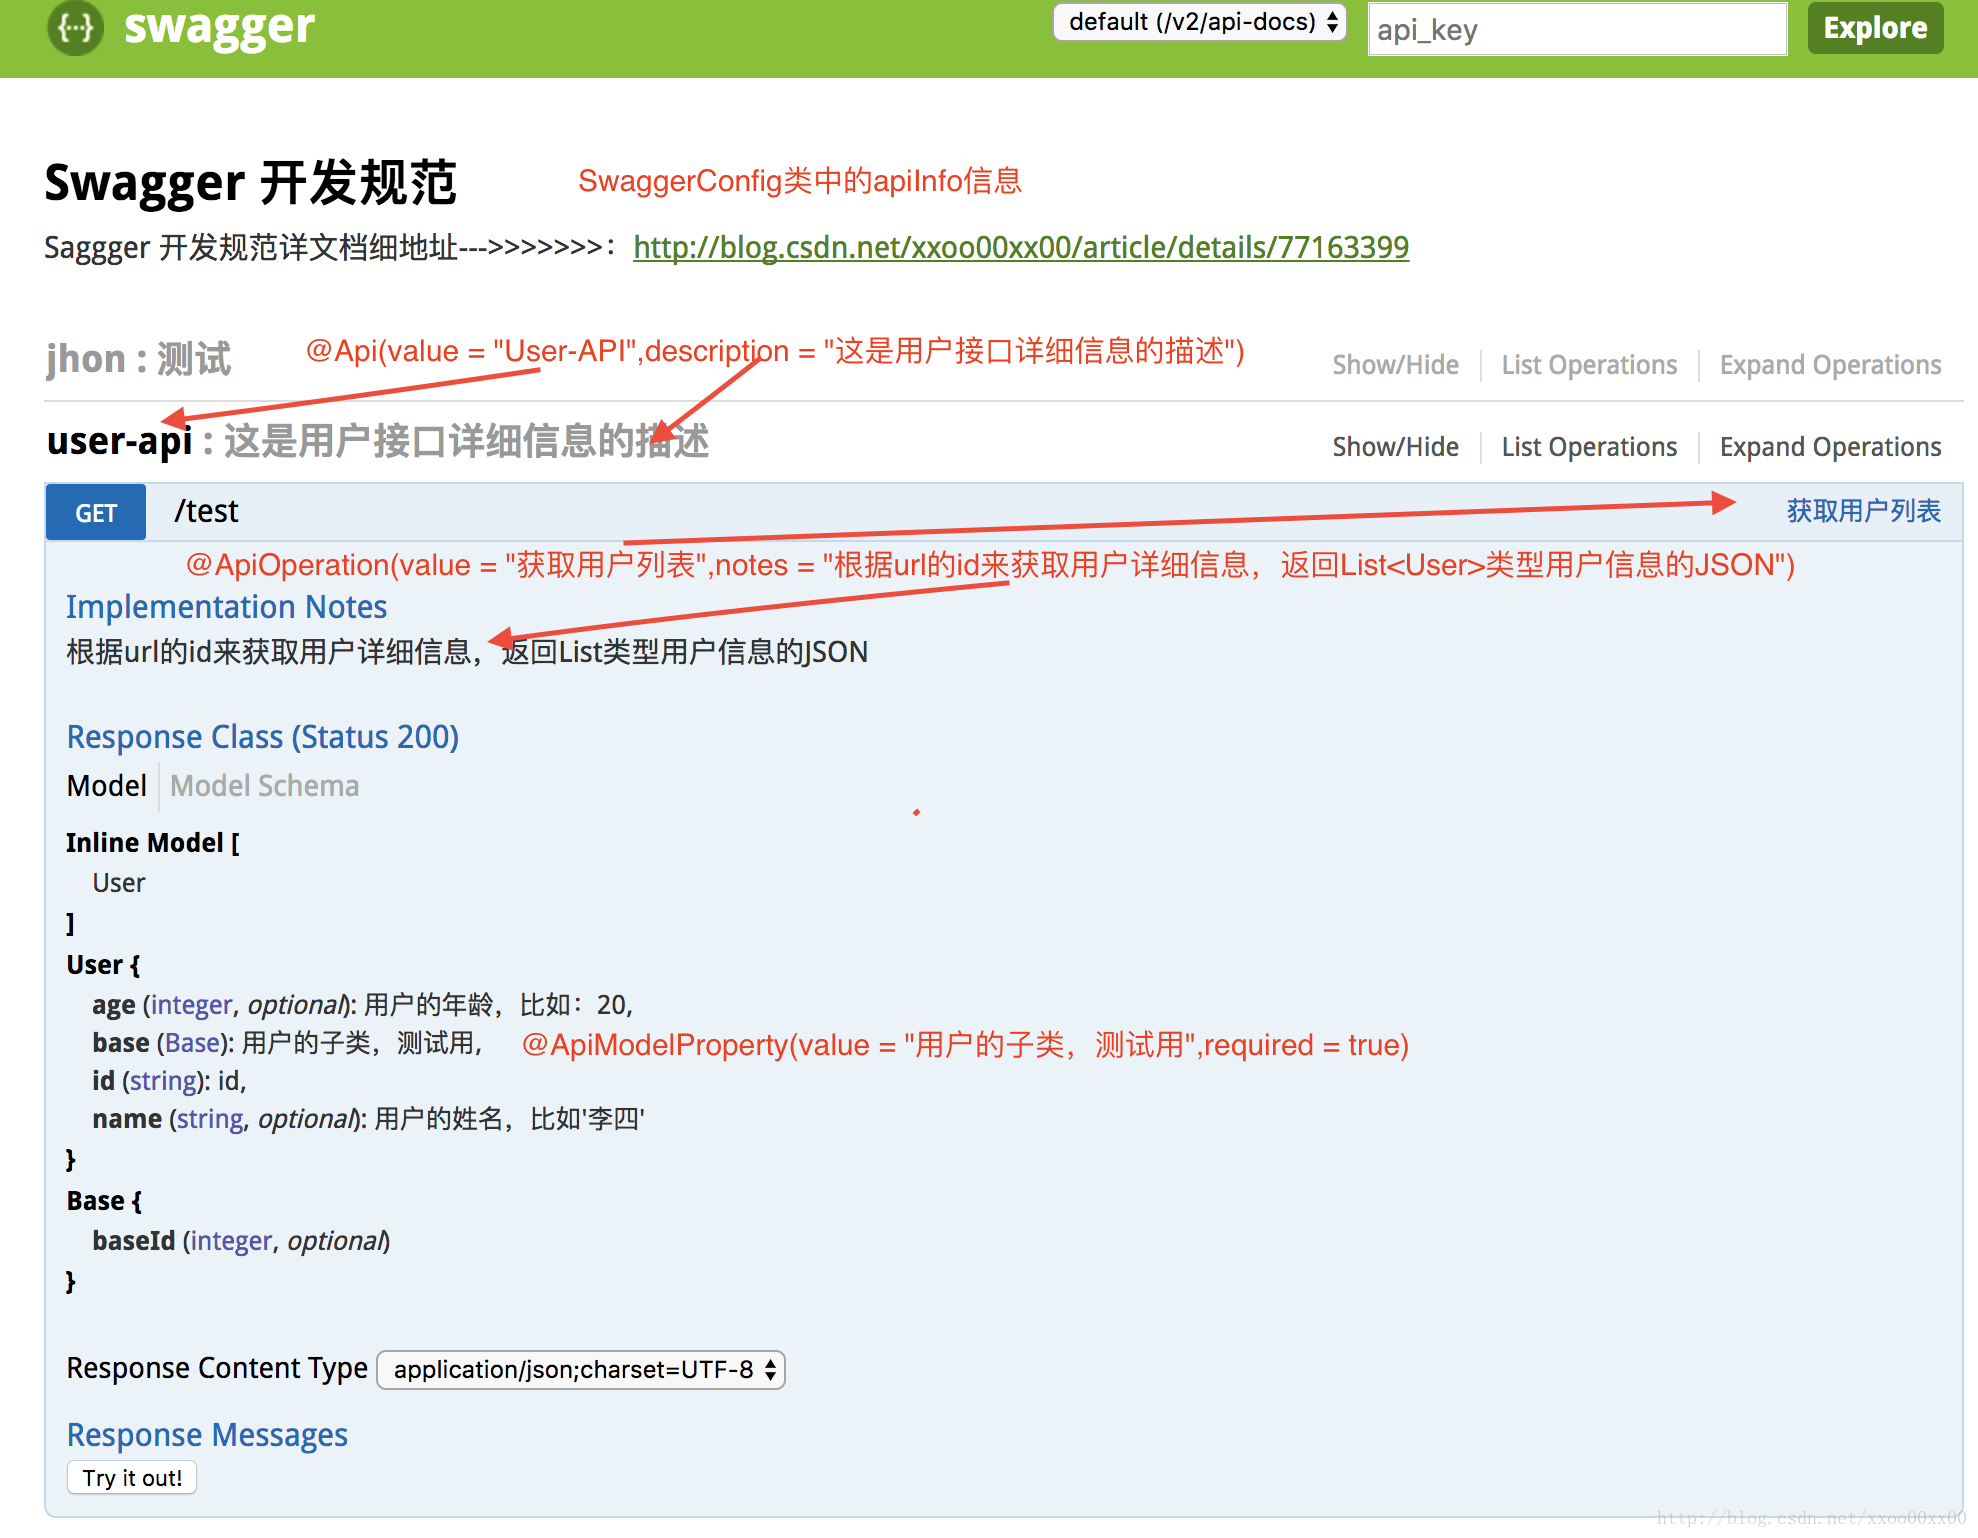Click the GET method badge
The width and height of the screenshot is (1978, 1538).
click(x=96, y=513)
